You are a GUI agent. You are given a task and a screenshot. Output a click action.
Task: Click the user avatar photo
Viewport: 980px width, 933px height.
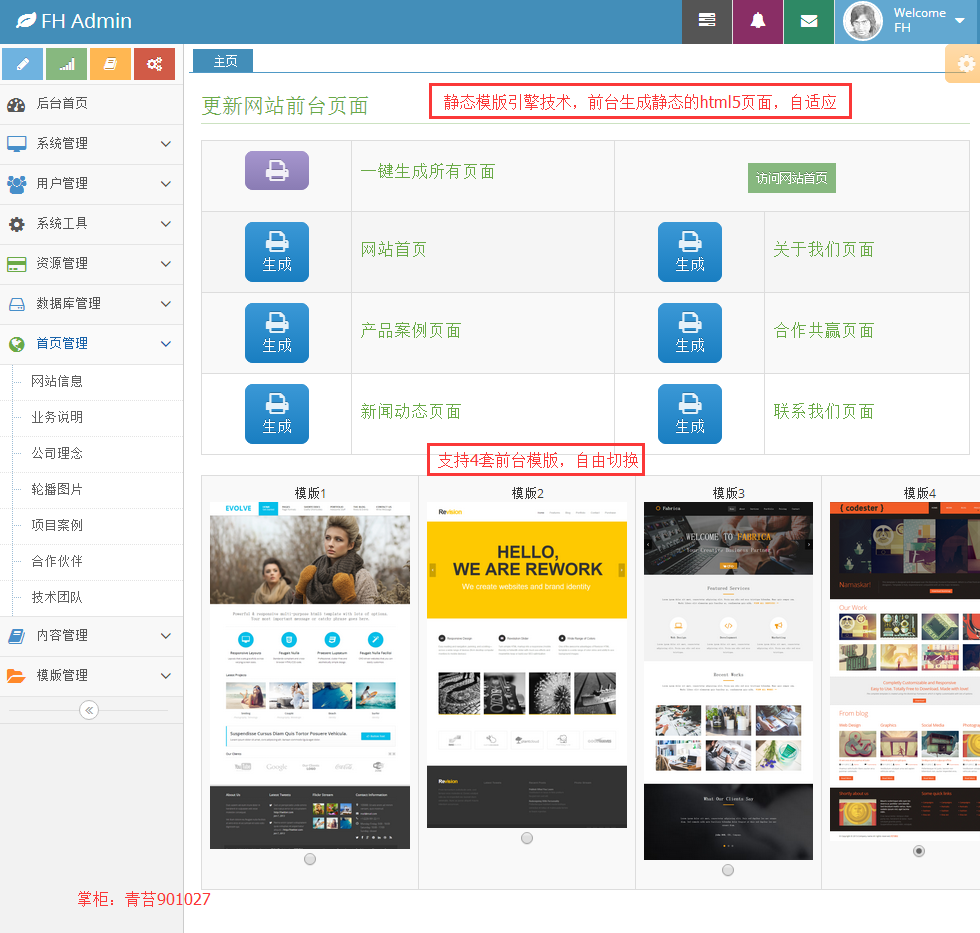(862, 21)
